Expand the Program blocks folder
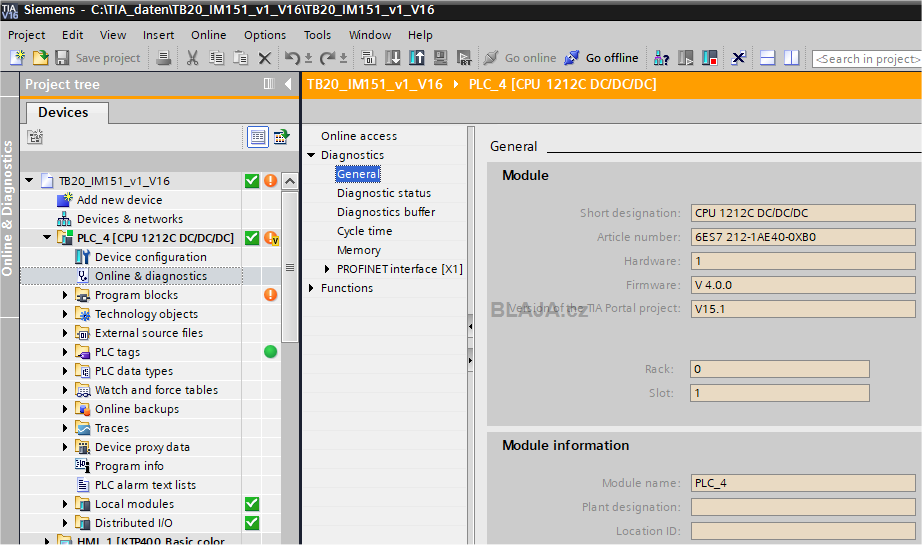 coord(65,295)
